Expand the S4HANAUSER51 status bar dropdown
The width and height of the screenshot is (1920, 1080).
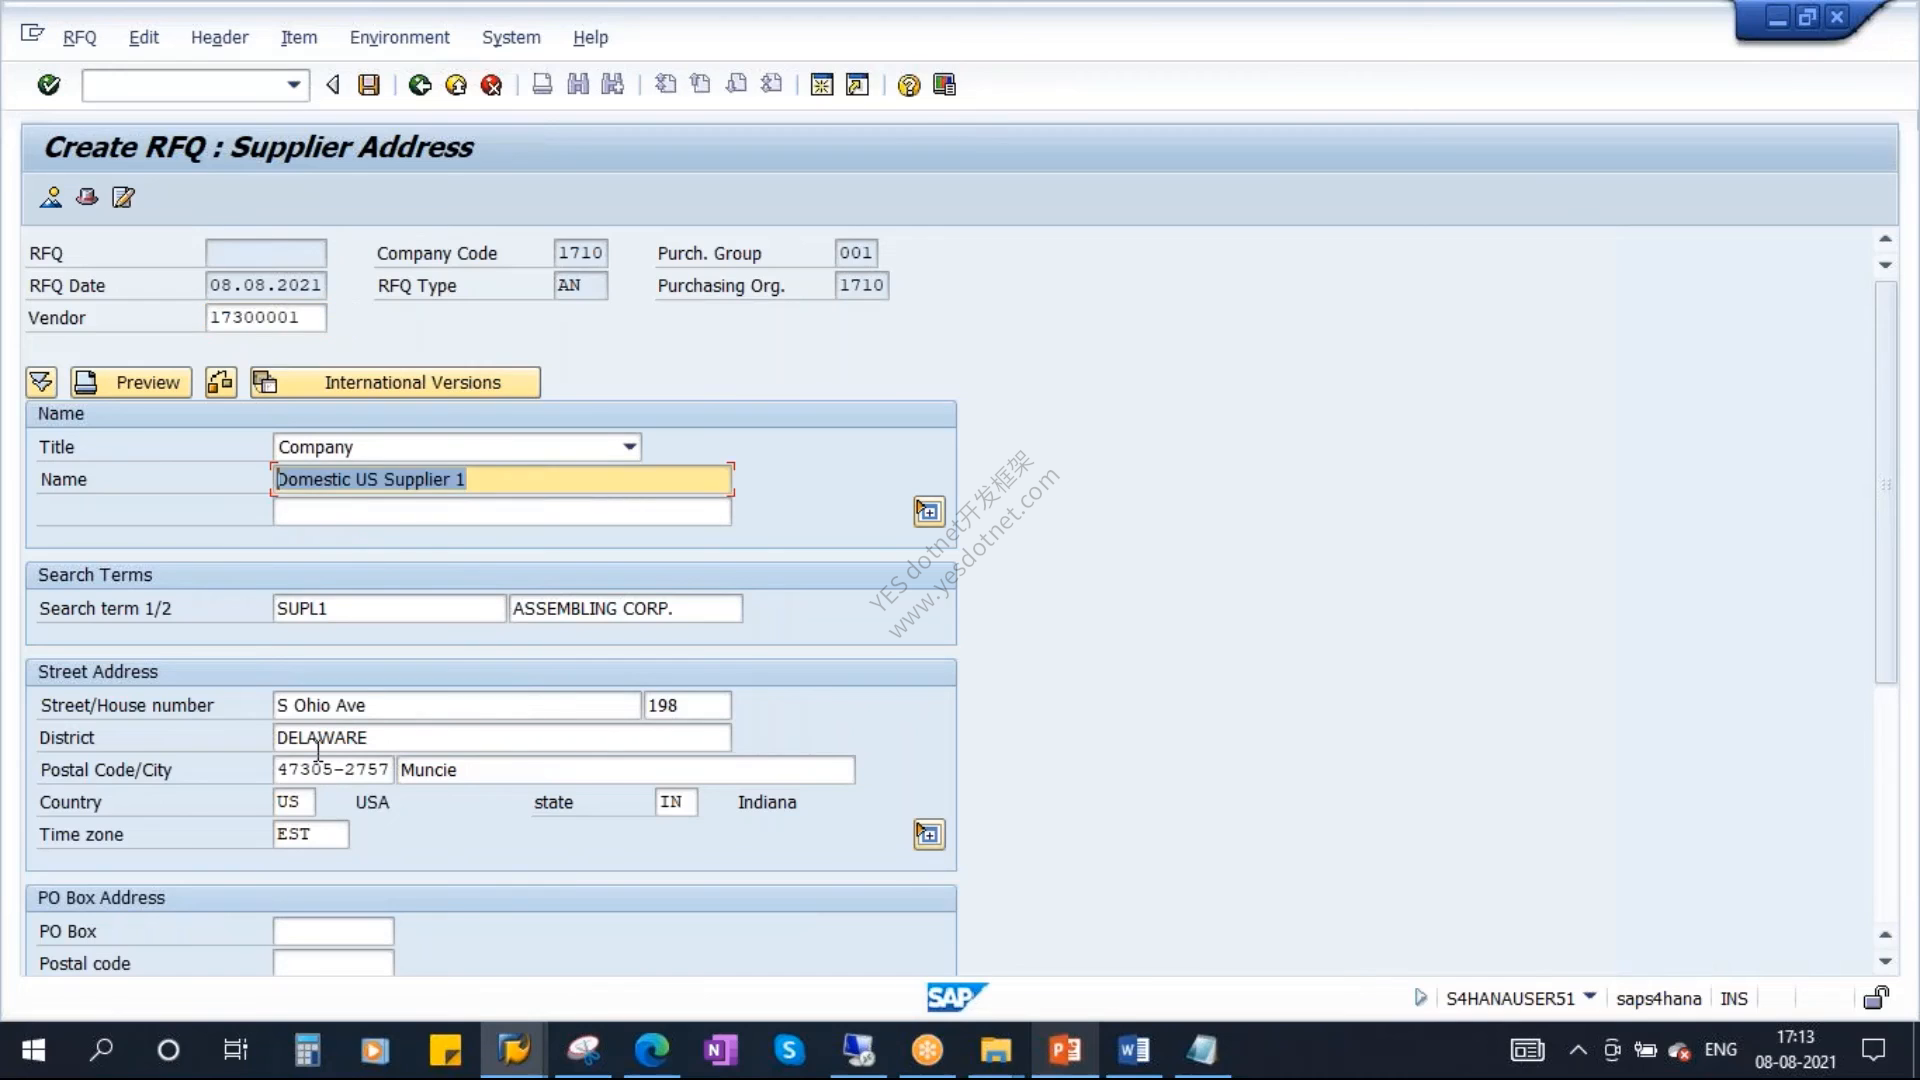(x=1590, y=997)
